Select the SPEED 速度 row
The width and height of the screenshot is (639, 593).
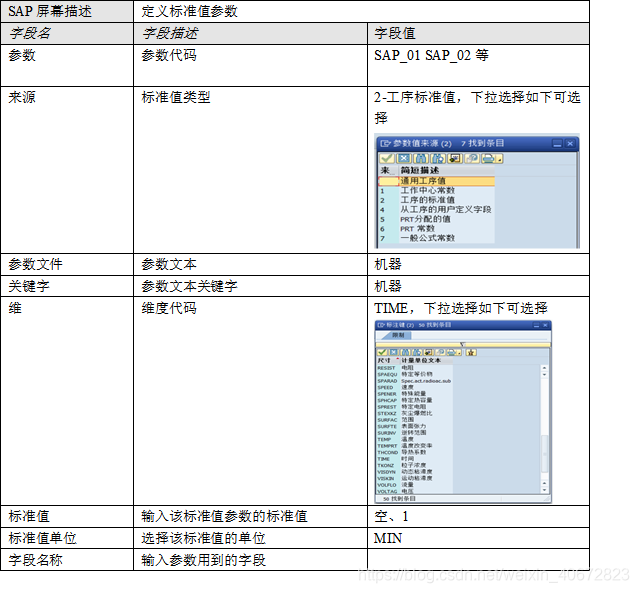(414, 387)
